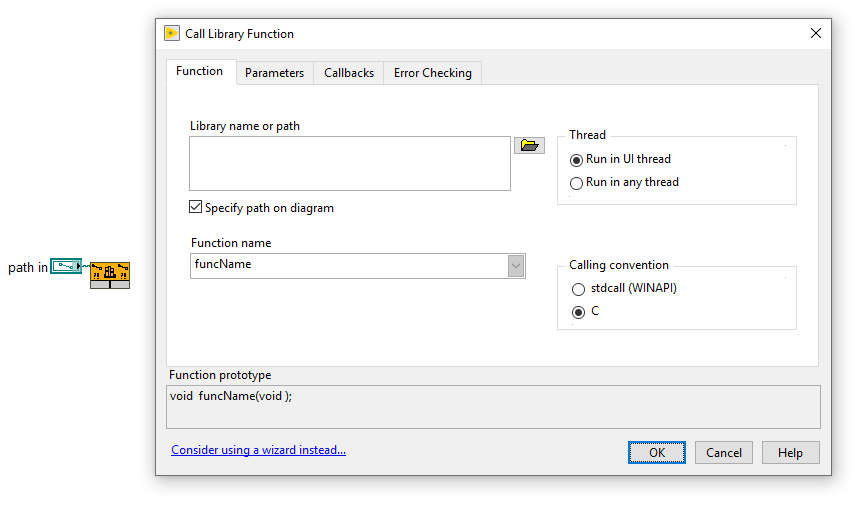This screenshot has width=854, height=509.
Task: Close the Call Library Function dialog
Action: point(815,33)
